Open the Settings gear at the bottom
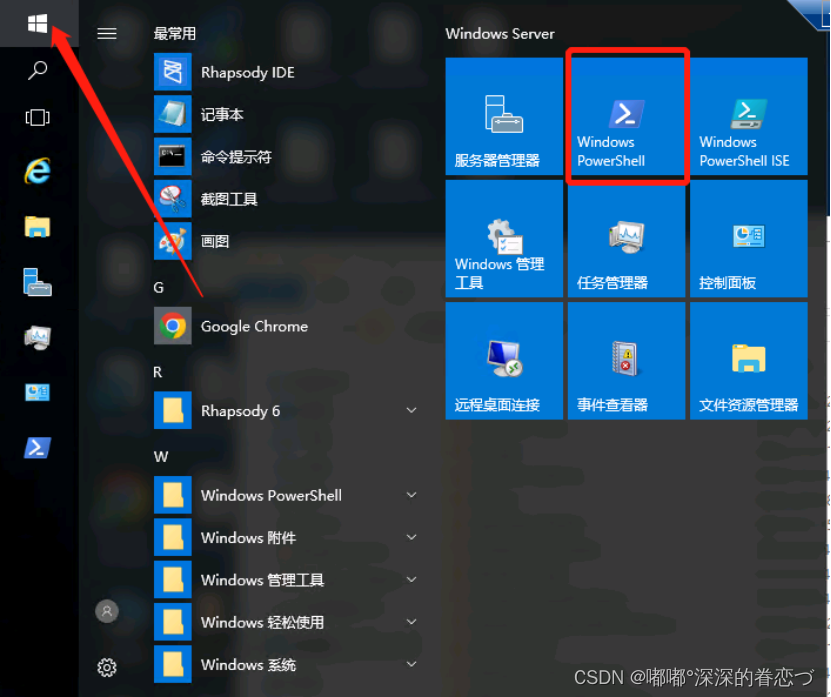Image resolution: width=831 pixels, height=697 pixels. 107,667
